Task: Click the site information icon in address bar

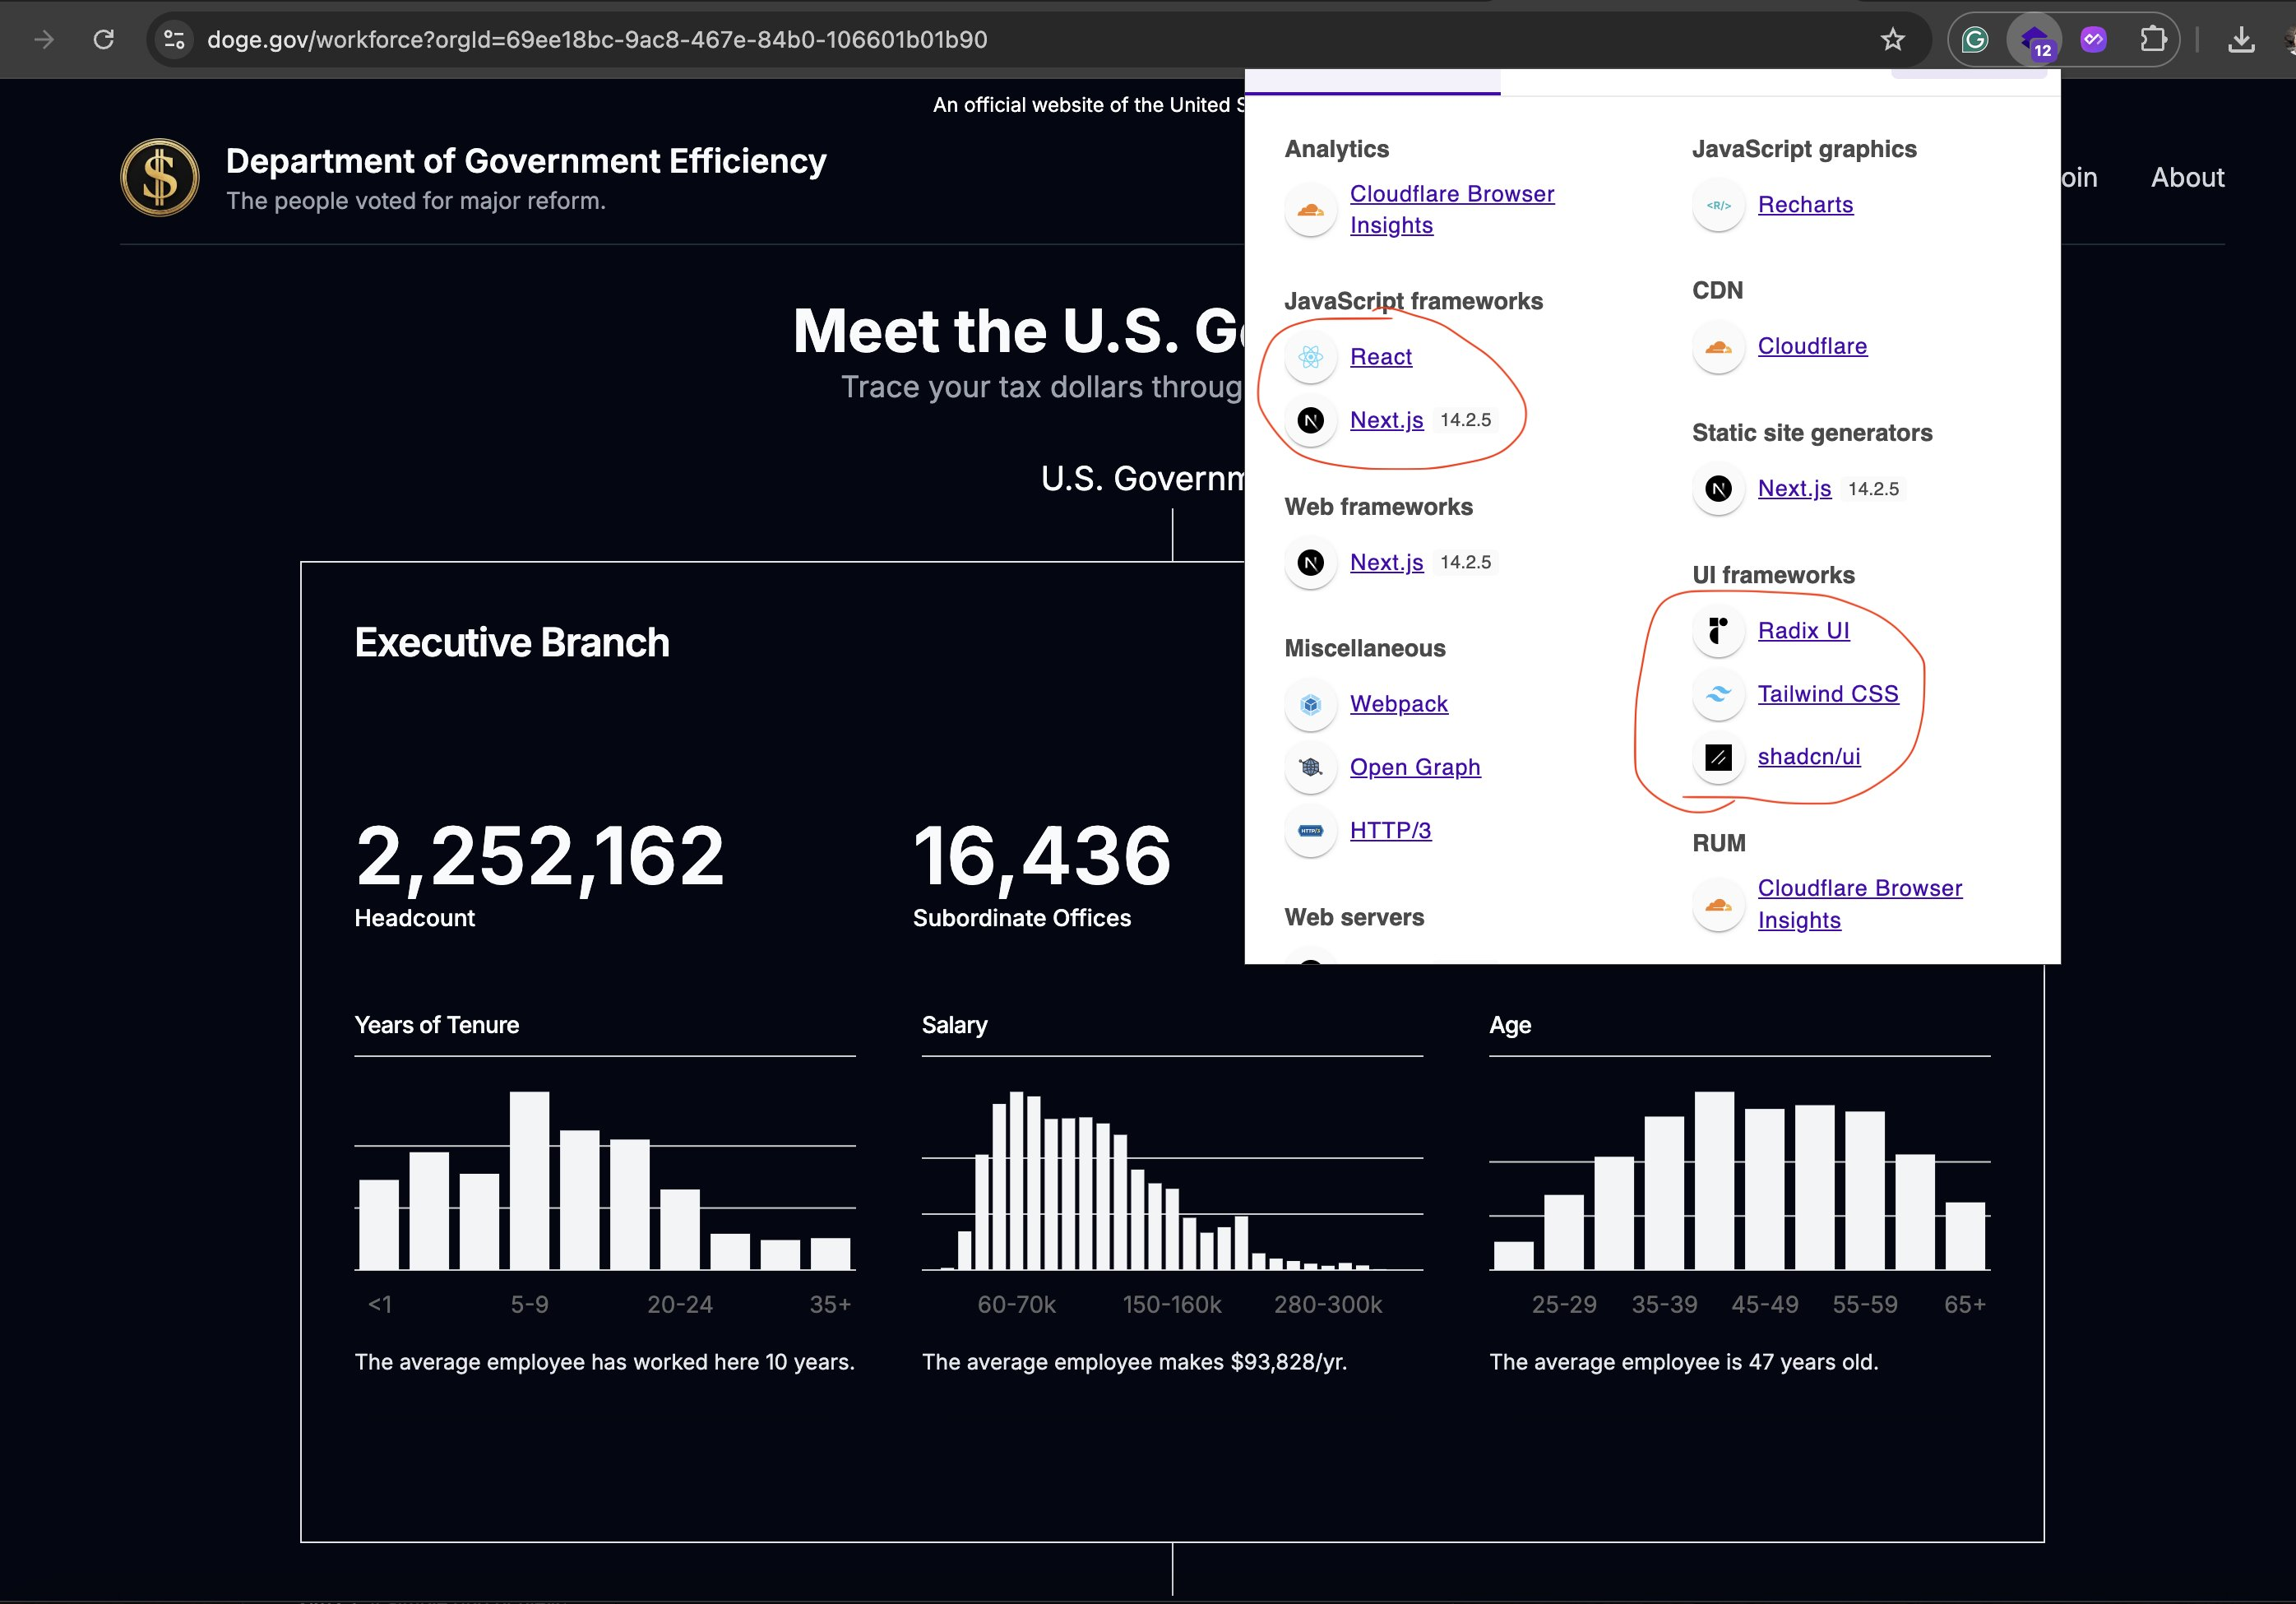Action: point(174,39)
